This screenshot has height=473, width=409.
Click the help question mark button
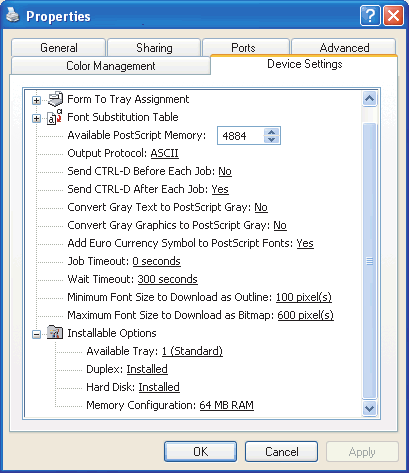click(370, 16)
